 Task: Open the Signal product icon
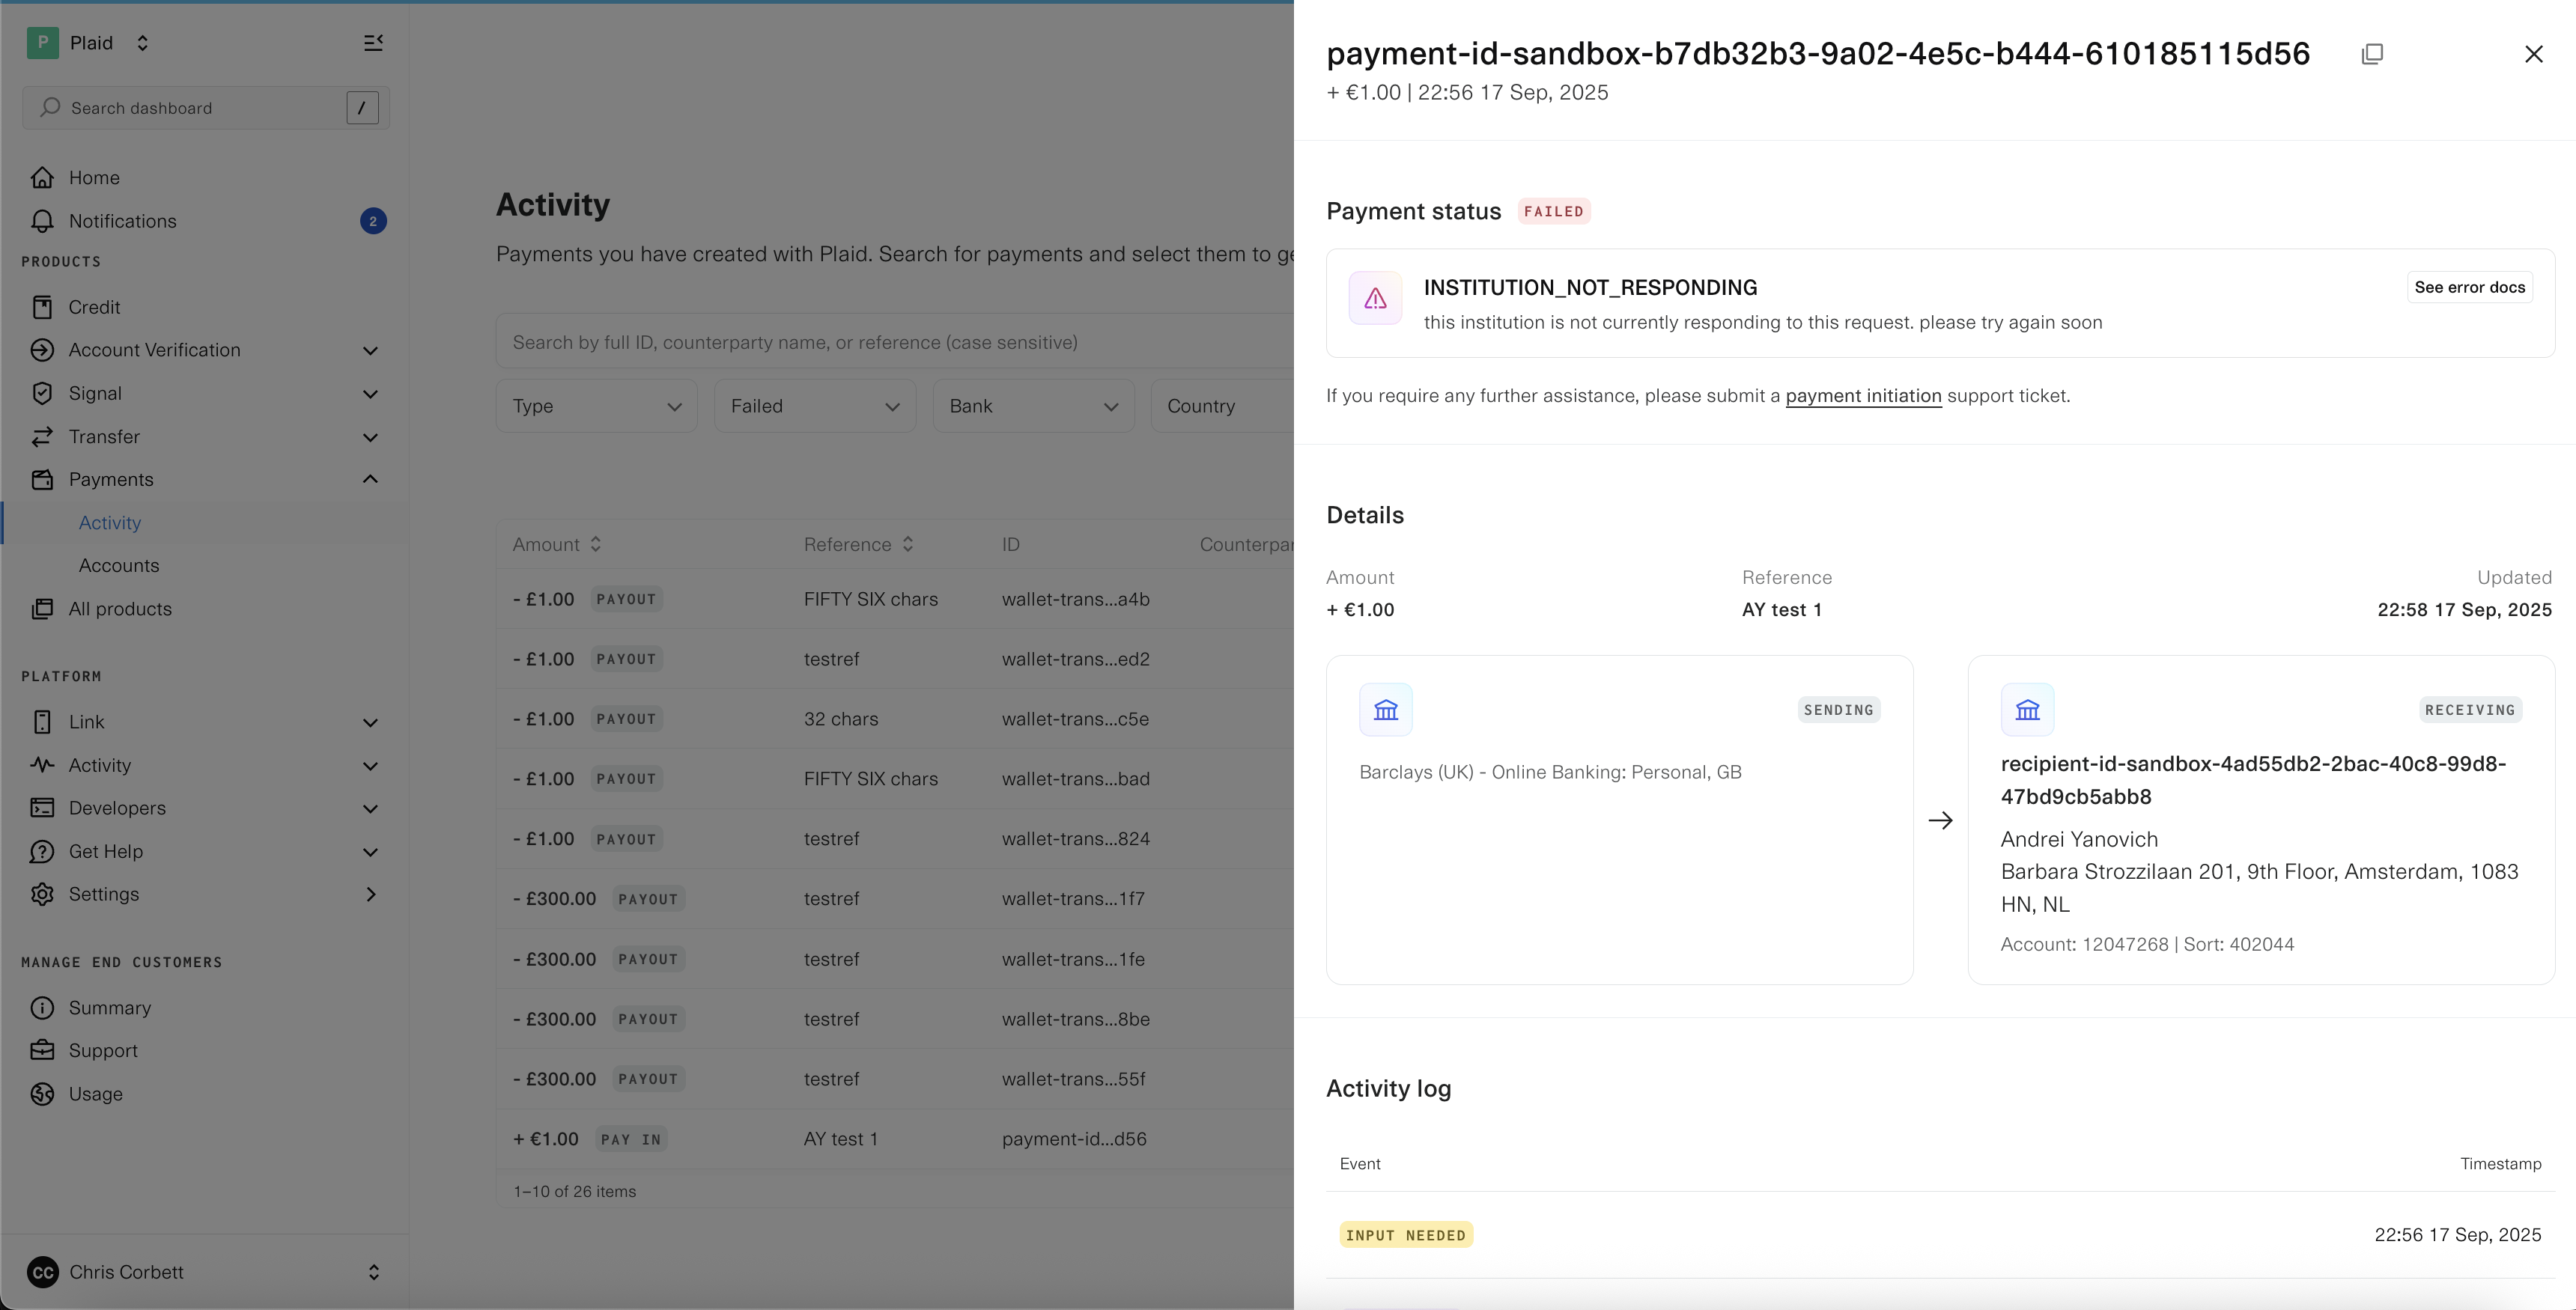pos(43,393)
